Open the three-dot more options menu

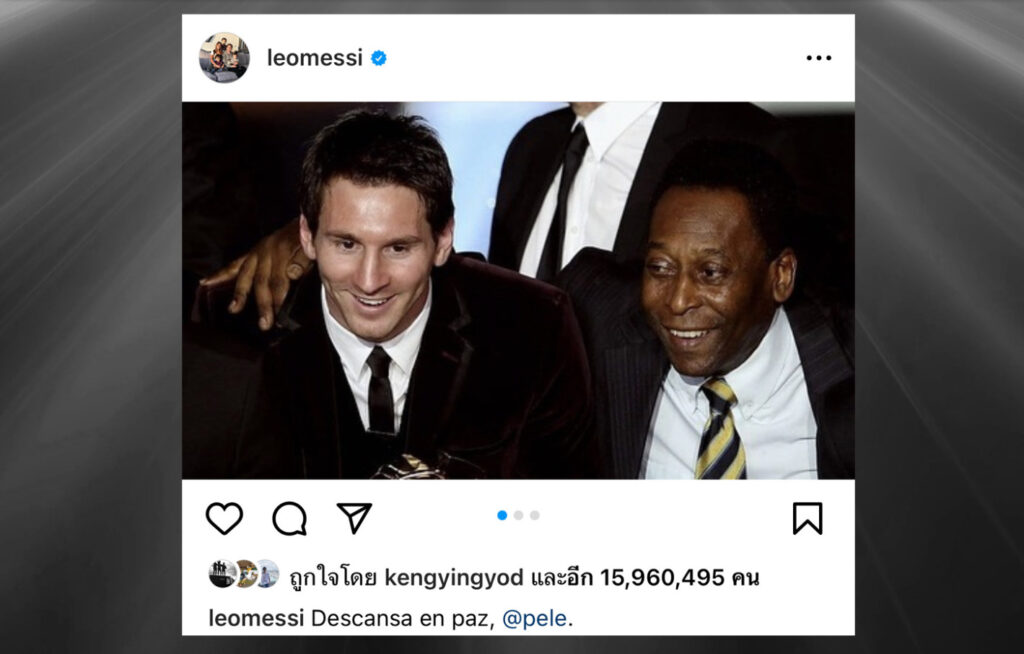click(818, 58)
